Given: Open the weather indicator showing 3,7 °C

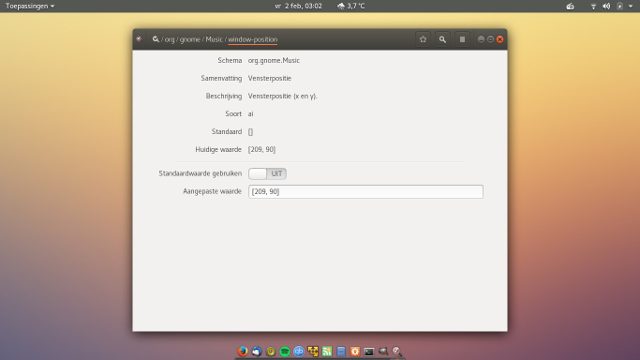Looking at the screenshot, I should [x=351, y=6].
